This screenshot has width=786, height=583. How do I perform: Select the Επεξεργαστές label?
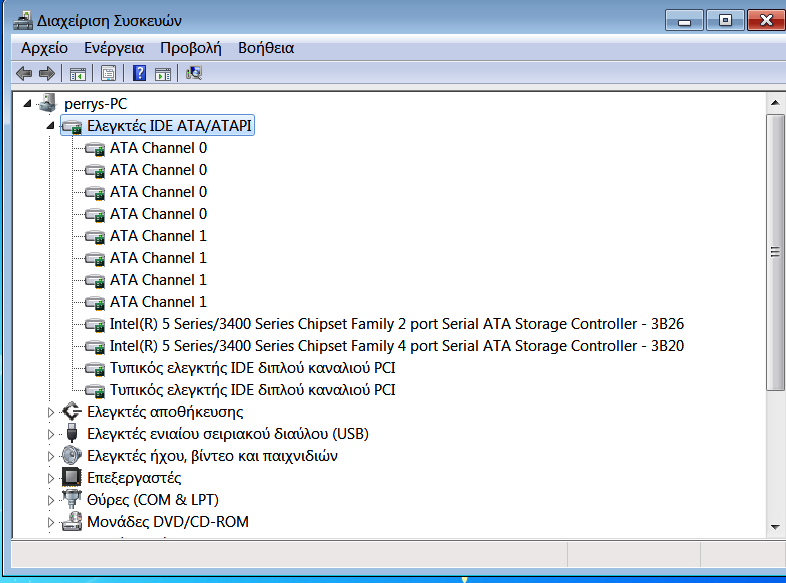(134, 478)
